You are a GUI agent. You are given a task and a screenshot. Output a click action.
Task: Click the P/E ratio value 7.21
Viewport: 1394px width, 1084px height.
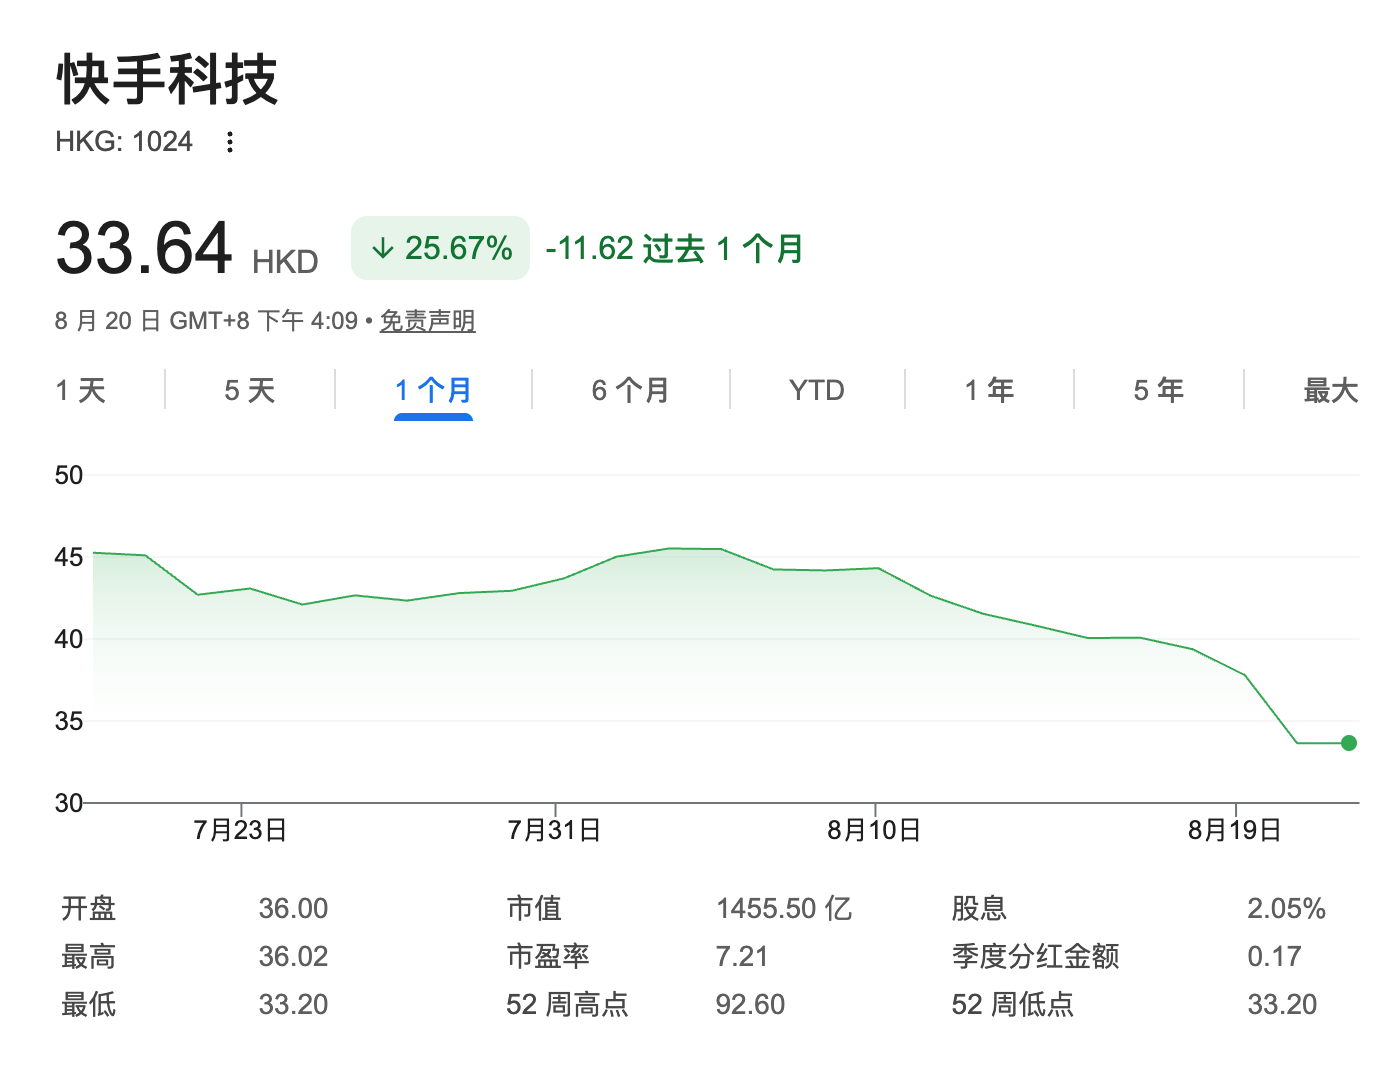pos(742,956)
